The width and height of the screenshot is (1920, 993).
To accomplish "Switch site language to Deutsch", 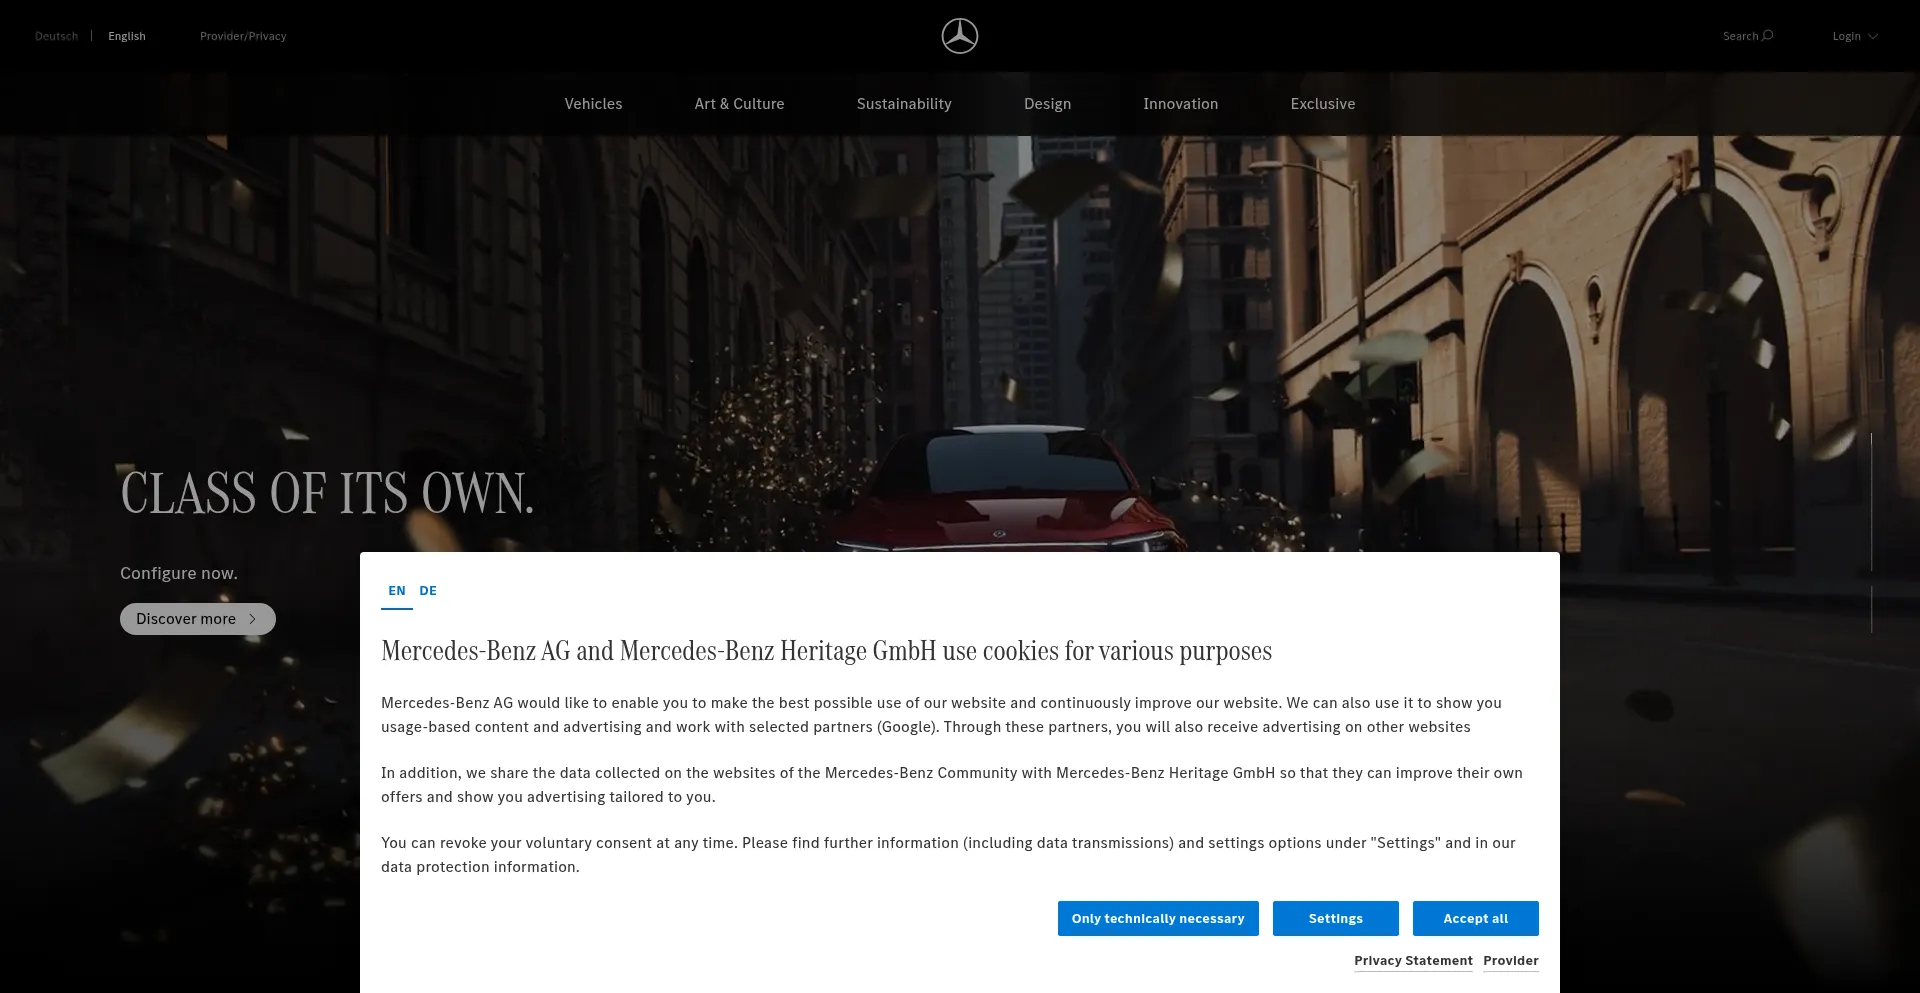I will coord(56,36).
